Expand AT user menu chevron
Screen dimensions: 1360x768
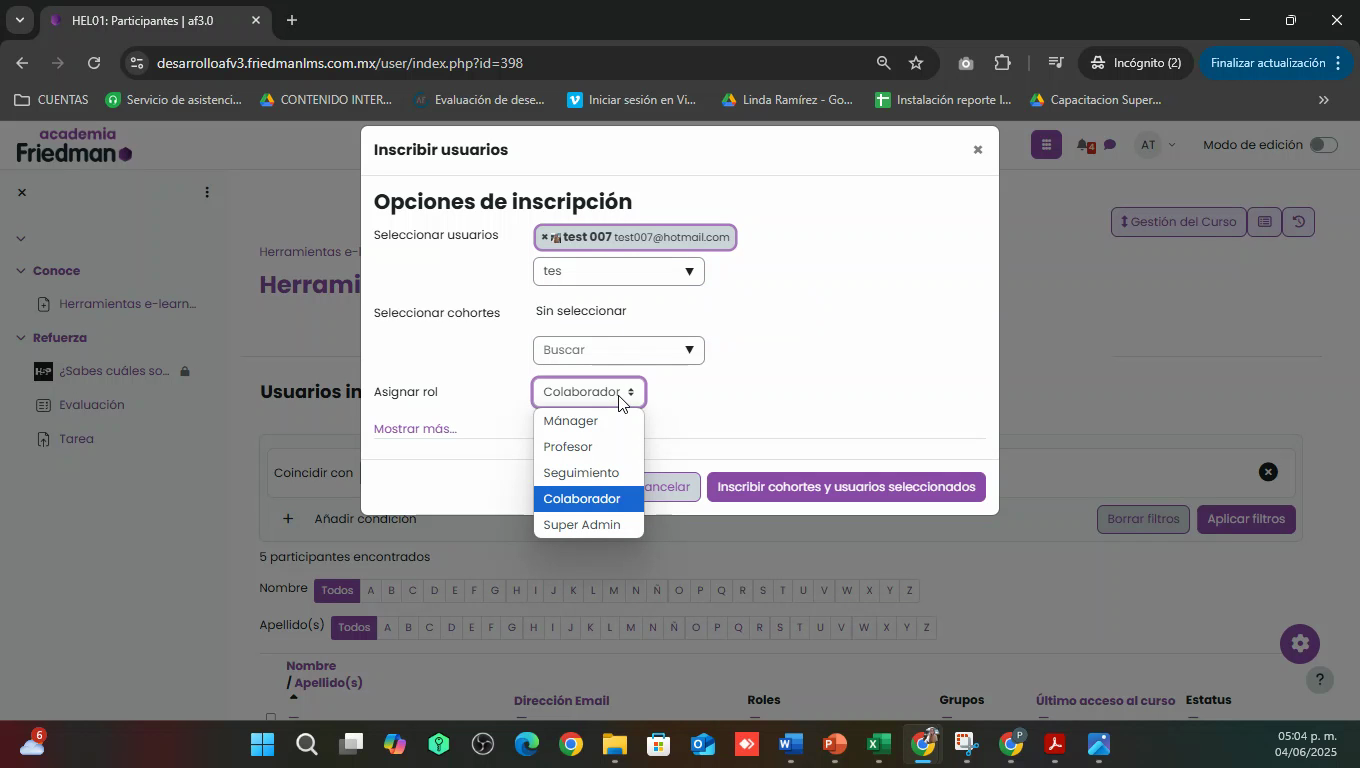click(1171, 146)
